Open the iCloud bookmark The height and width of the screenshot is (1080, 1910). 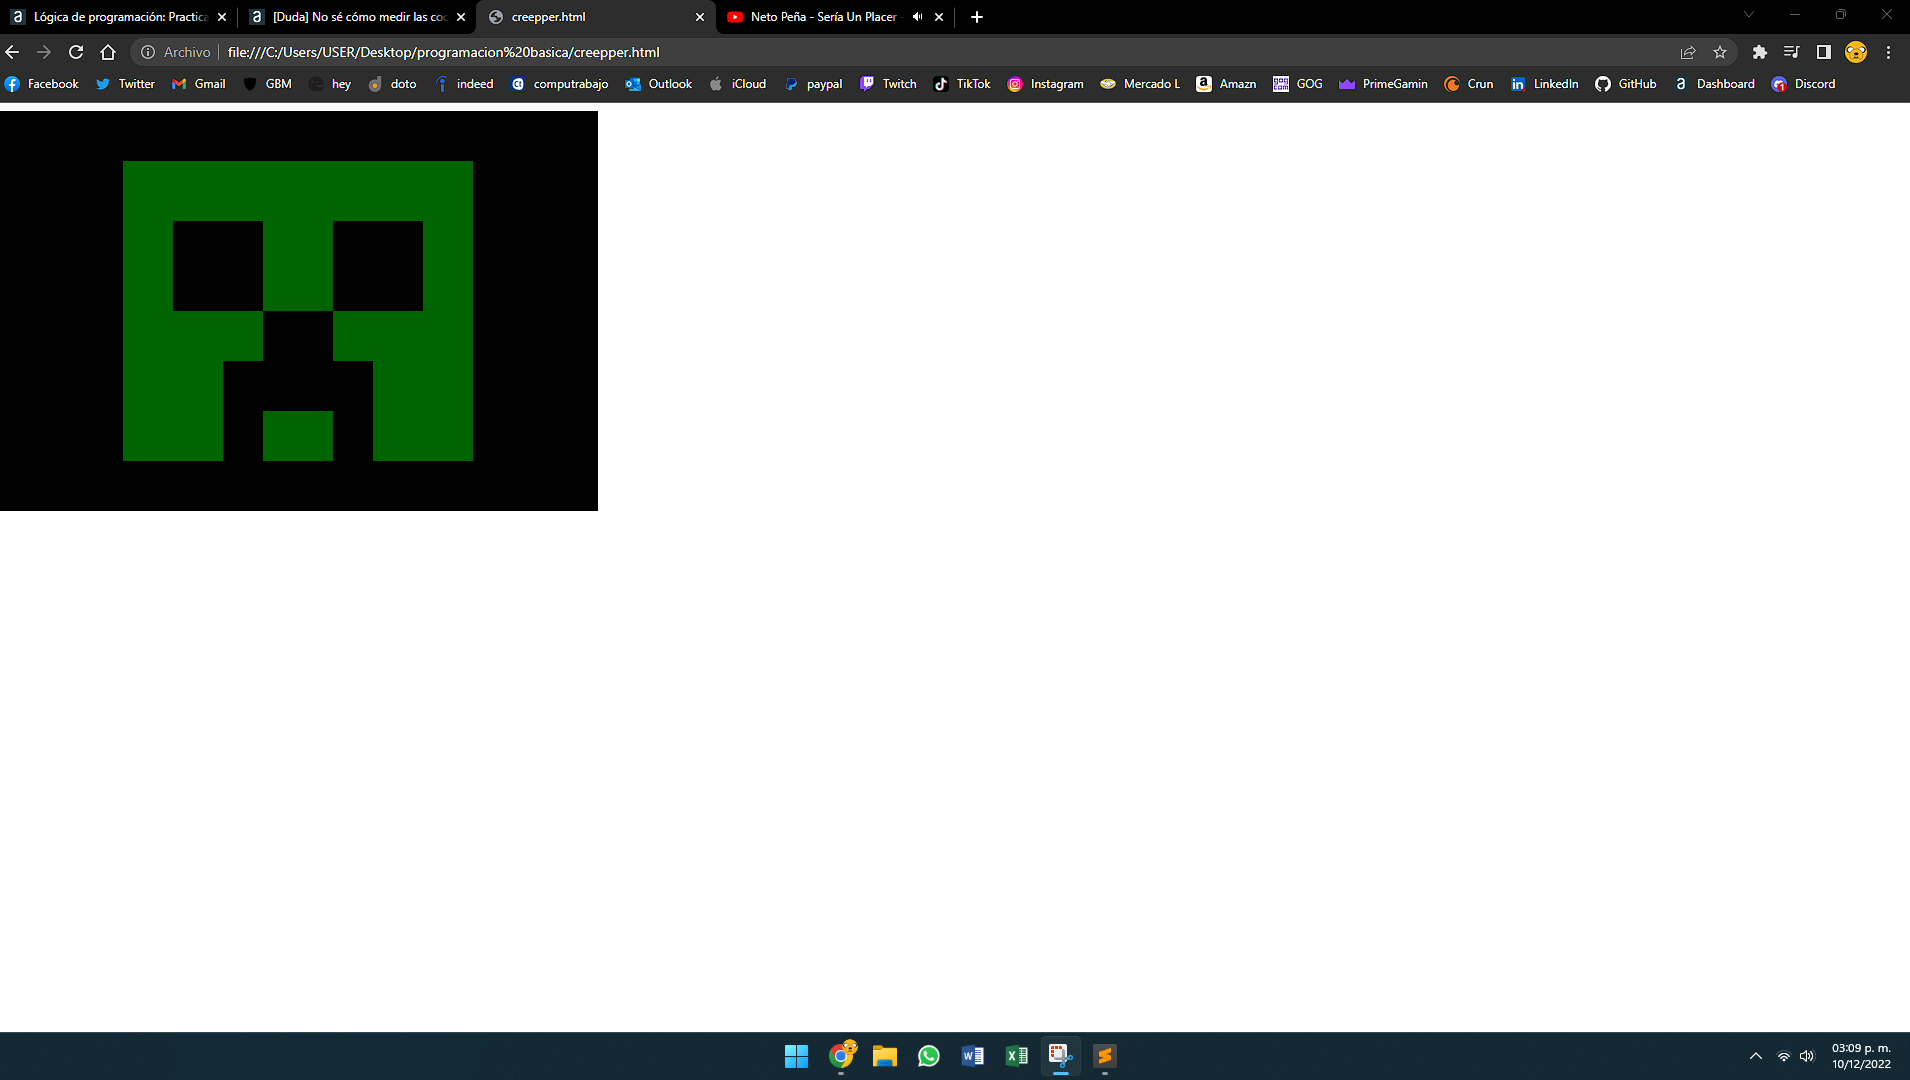point(738,84)
